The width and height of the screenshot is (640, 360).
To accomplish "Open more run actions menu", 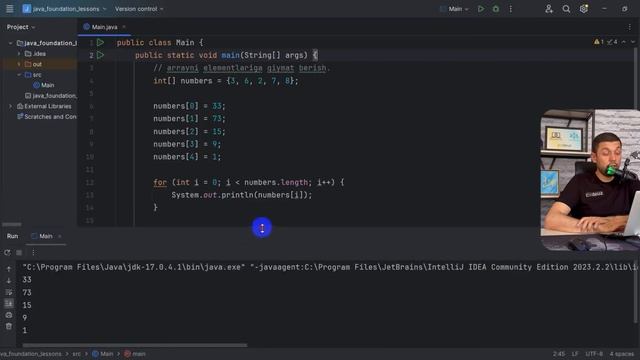I will (510, 9).
